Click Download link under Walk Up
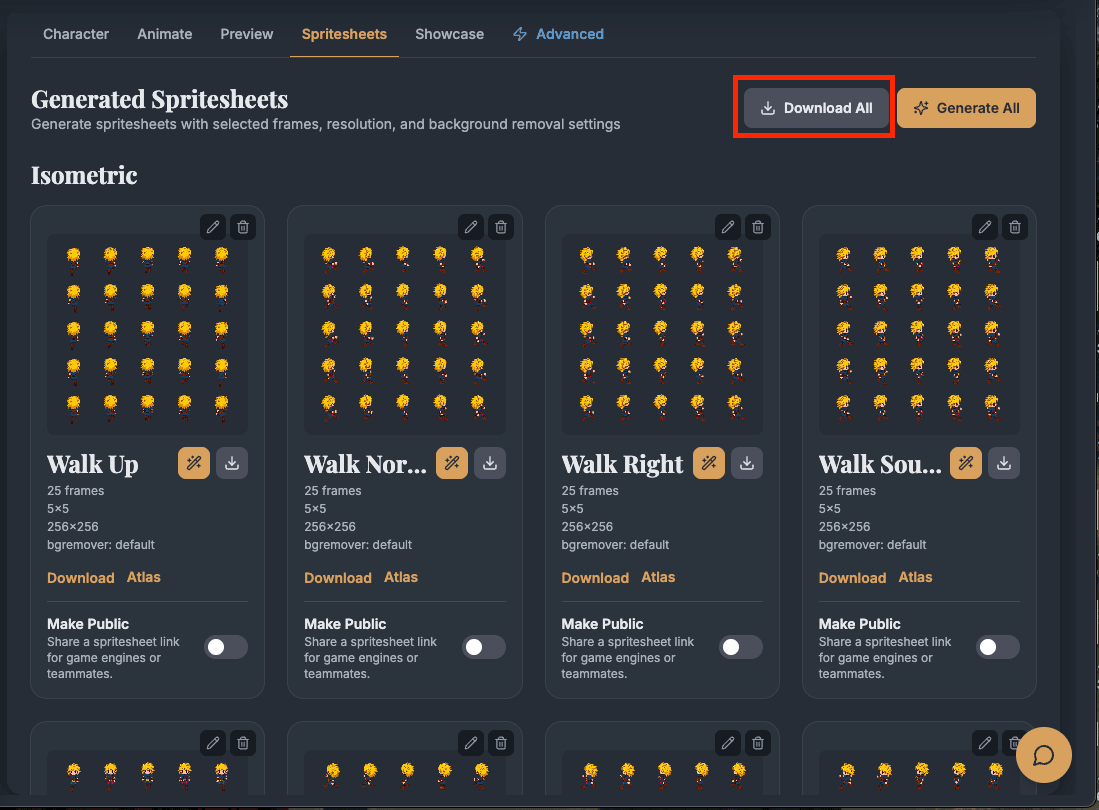 pos(81,578)
